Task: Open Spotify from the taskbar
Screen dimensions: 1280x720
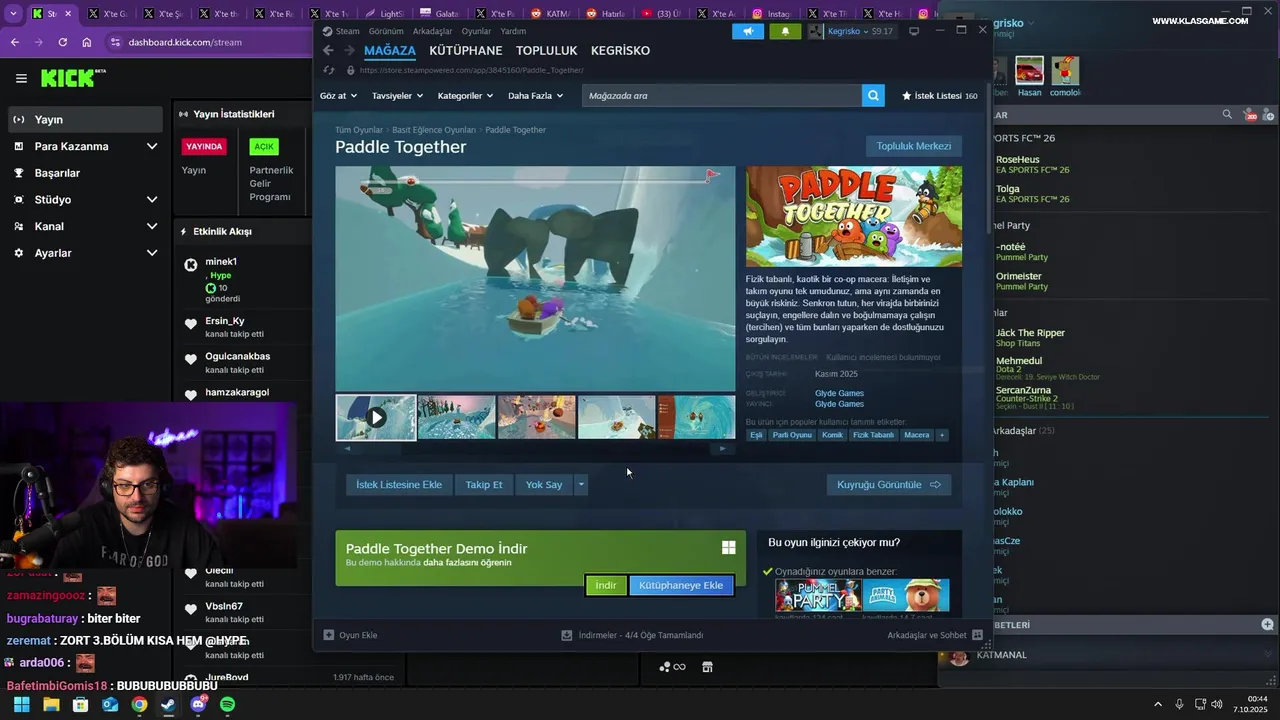Action: (227, 705)
